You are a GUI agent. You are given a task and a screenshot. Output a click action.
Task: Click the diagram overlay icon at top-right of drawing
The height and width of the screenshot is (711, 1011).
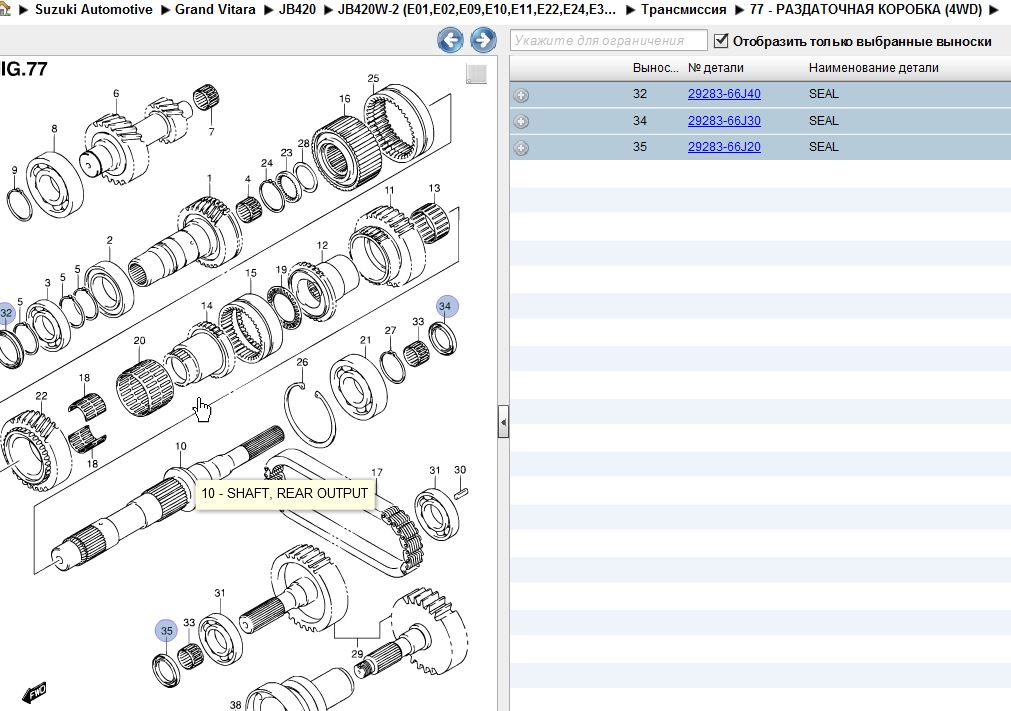(x=477, y=74)
